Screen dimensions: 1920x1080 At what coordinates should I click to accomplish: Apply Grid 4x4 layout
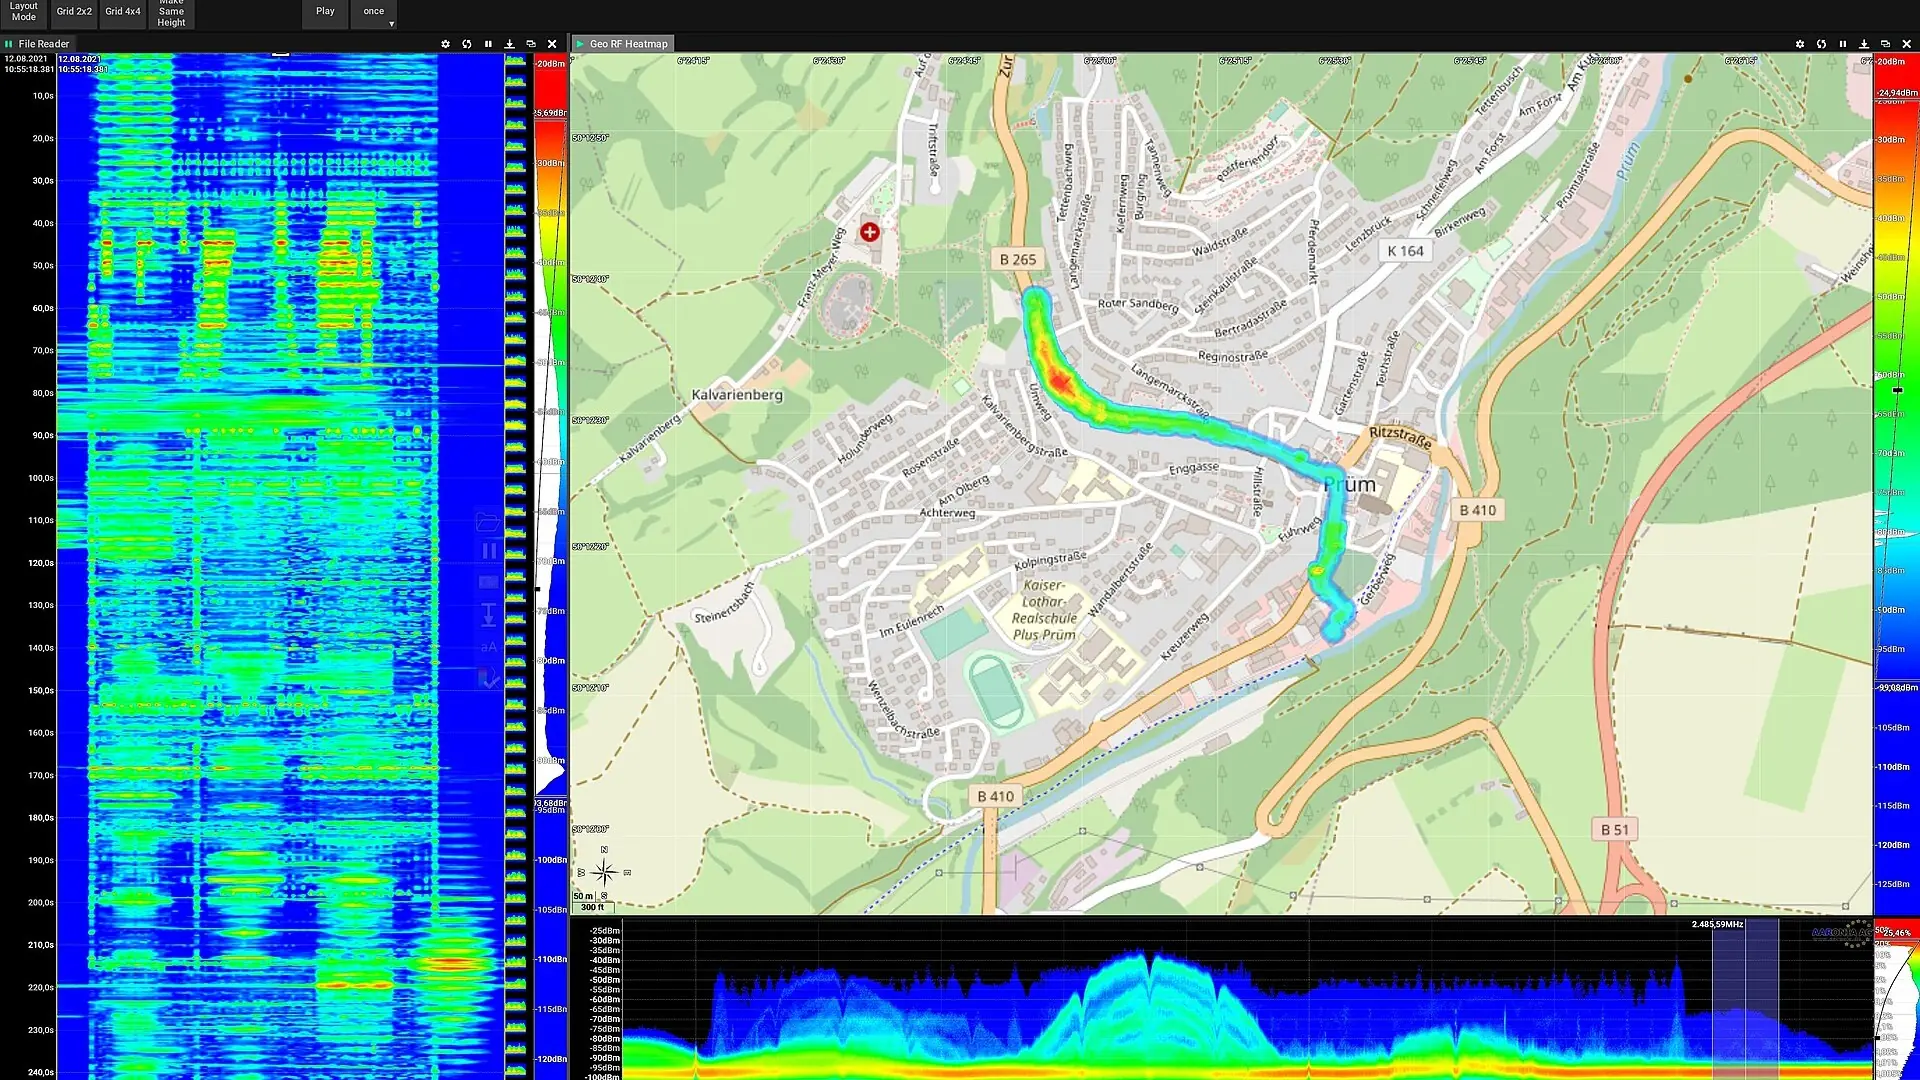click(x=123, y=12)
